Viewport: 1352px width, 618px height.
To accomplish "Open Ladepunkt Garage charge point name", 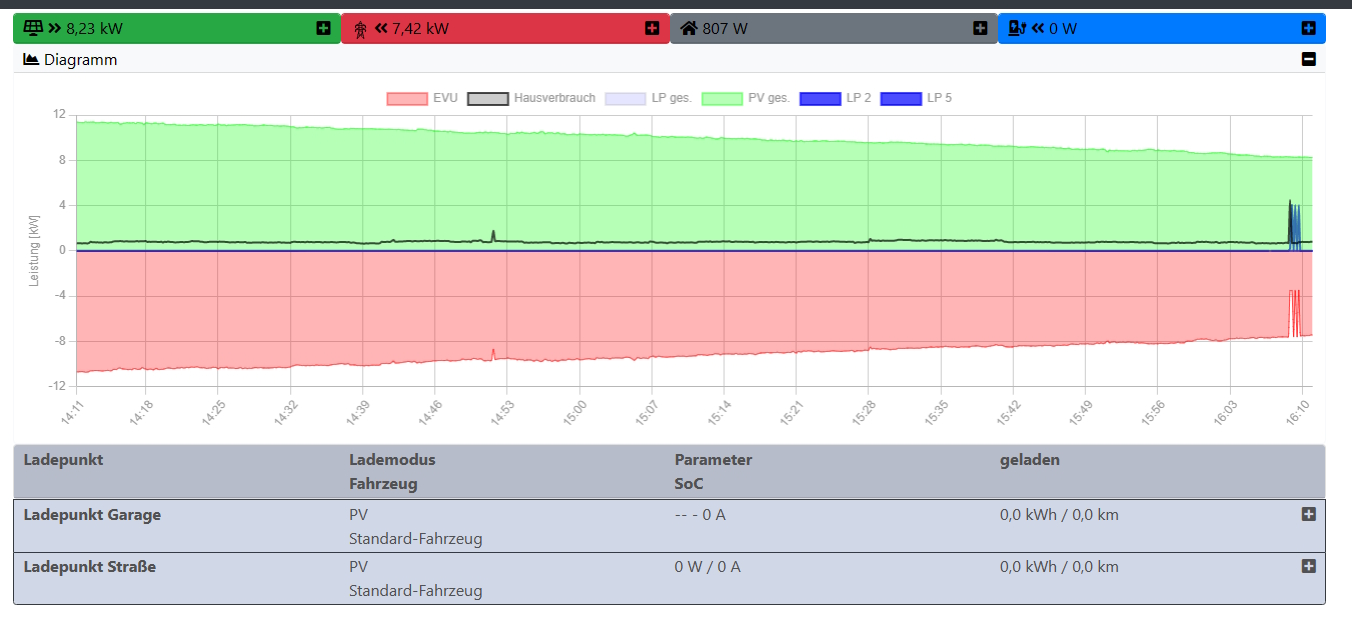I will pyautogui.click(x=92, y=515).
